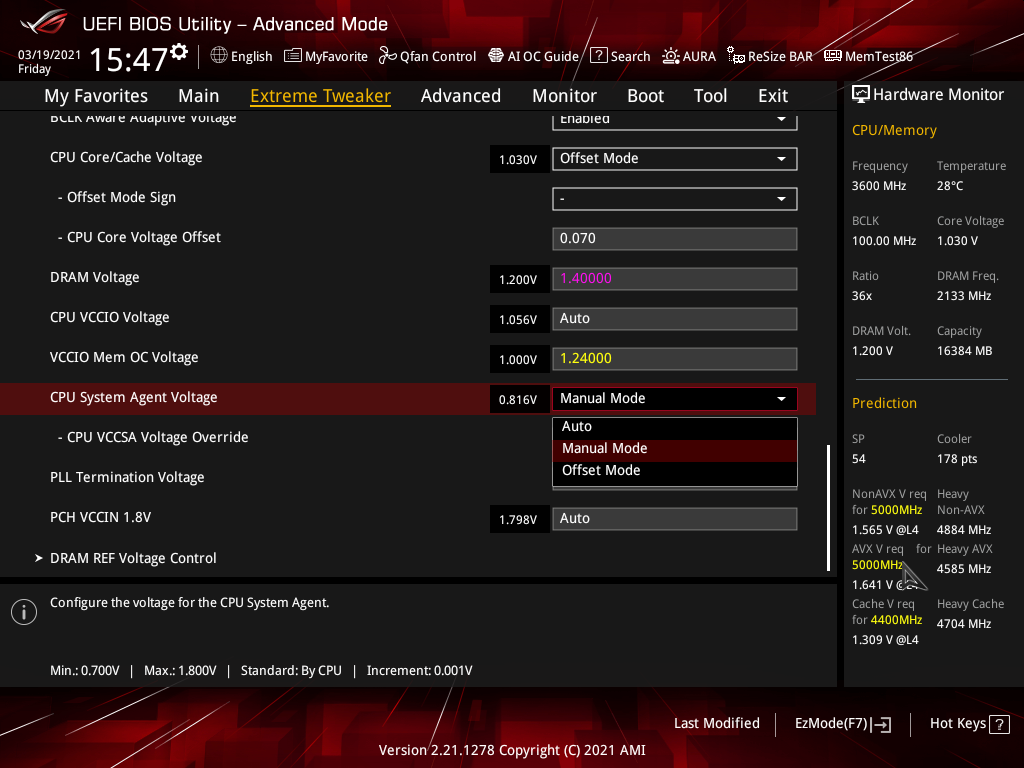This screenshot has width=1024, height=768.
Task: Open BCLK Aware Adaptive Voltage dropdown
Action: point(675,121)
